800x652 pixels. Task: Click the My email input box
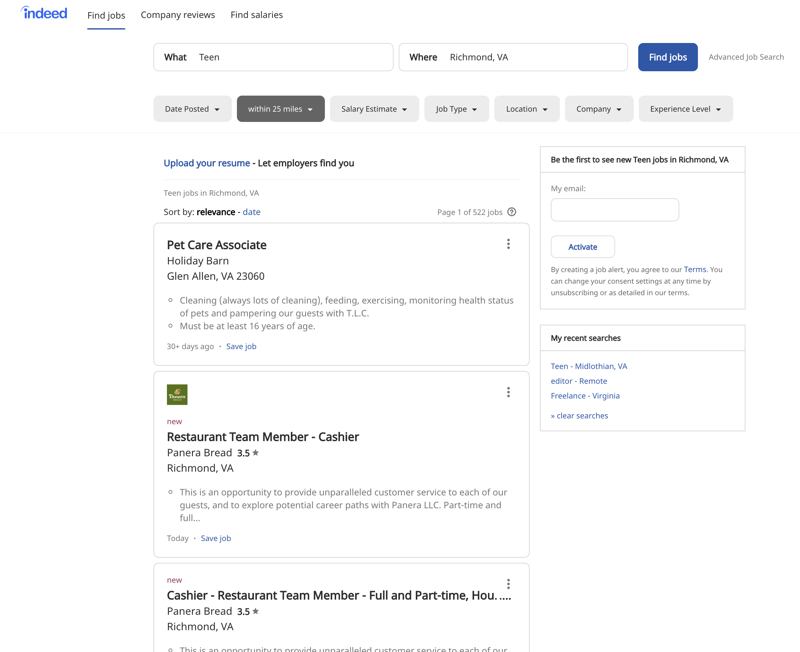[x=615, y=210]
